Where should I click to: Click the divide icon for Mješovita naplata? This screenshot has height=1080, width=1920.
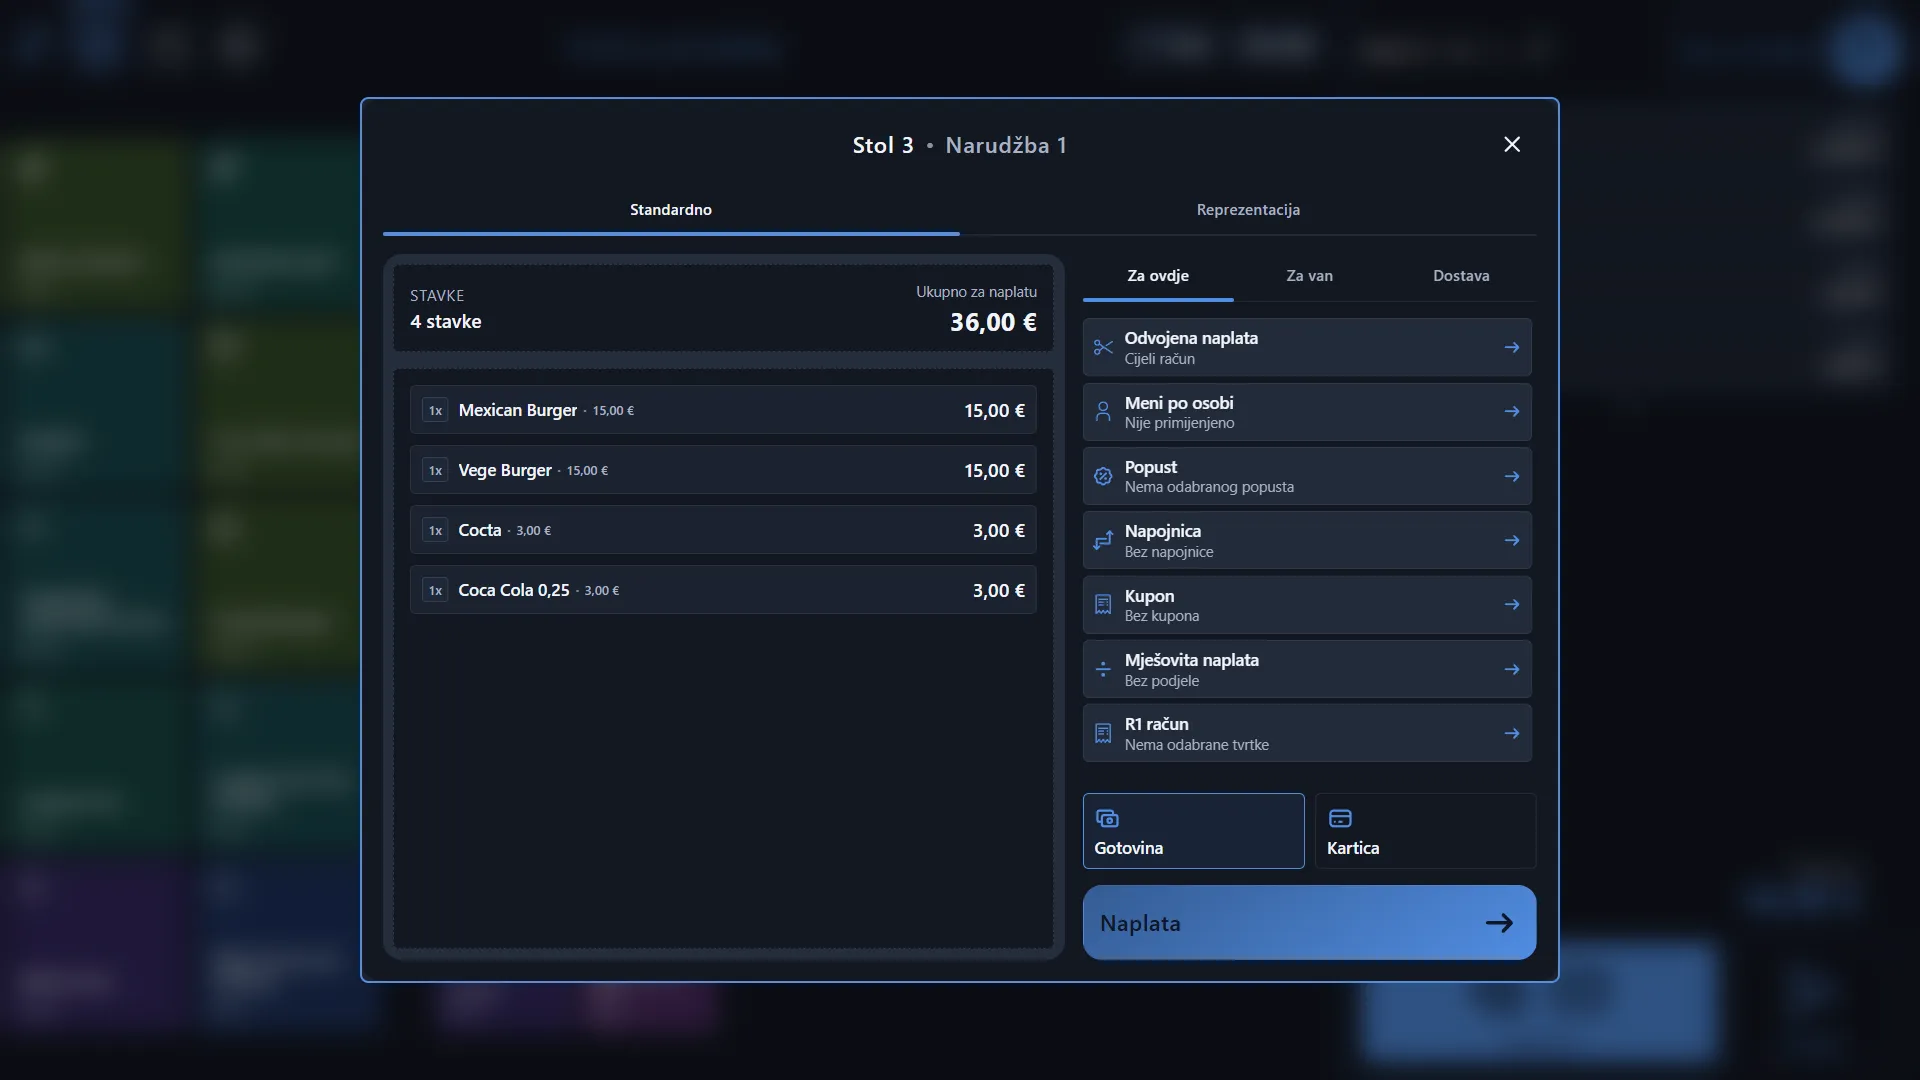(x=1103, y=669)
